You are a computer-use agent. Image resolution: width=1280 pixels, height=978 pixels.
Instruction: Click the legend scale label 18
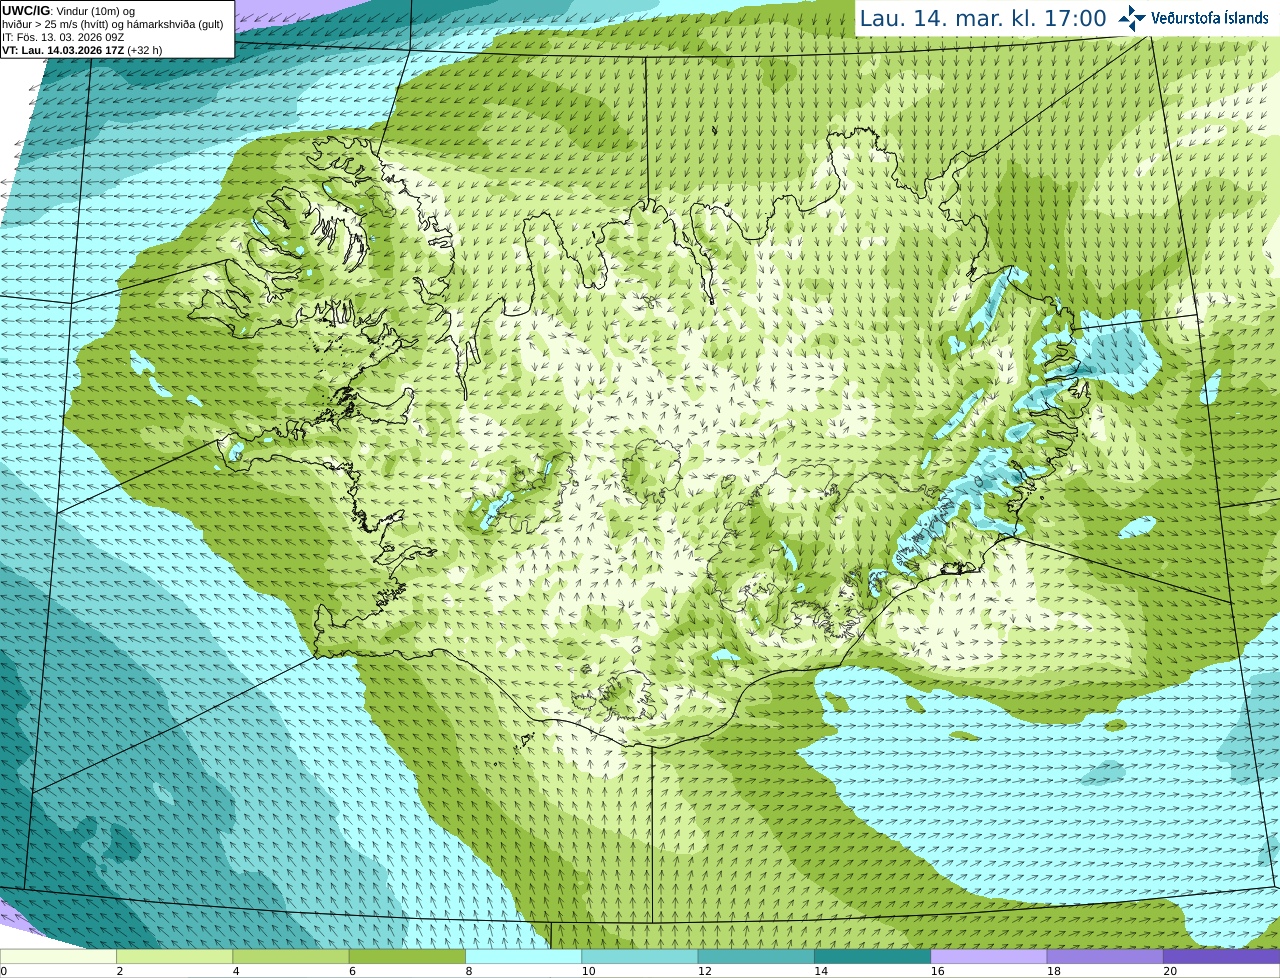tap(1053, 971)
